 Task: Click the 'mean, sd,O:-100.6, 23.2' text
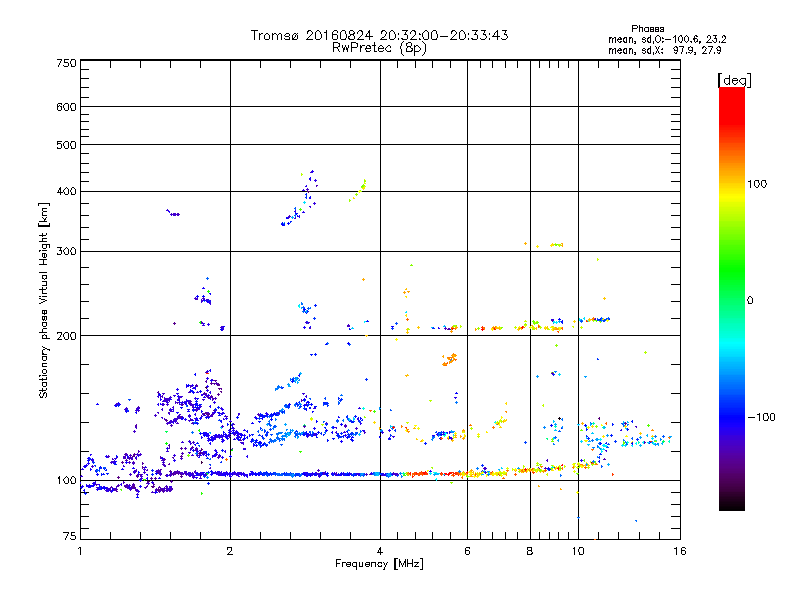[x=667, y=39]
